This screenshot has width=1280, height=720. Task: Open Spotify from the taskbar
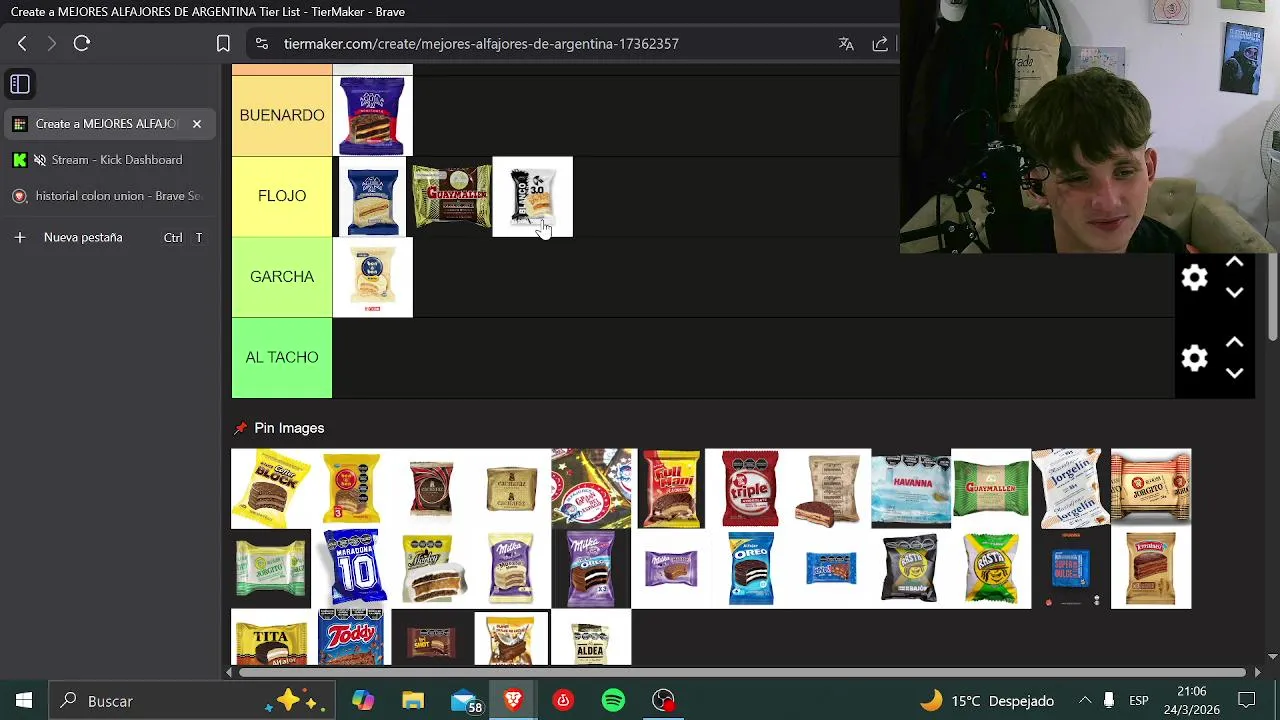tap(614, 701)
